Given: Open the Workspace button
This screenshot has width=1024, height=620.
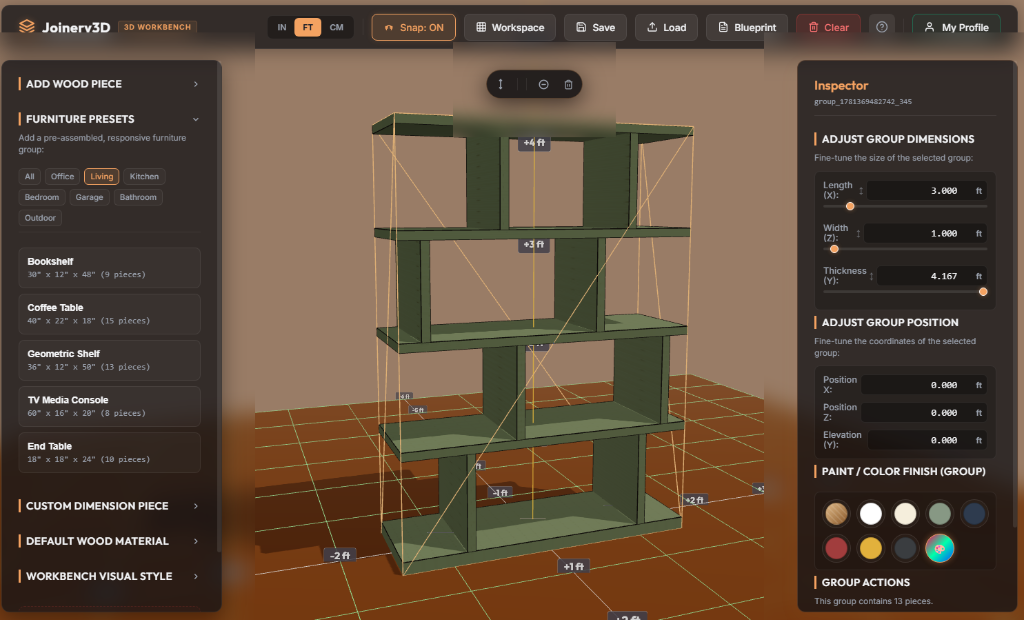Looking at the screenshot, I should (510, 27).
